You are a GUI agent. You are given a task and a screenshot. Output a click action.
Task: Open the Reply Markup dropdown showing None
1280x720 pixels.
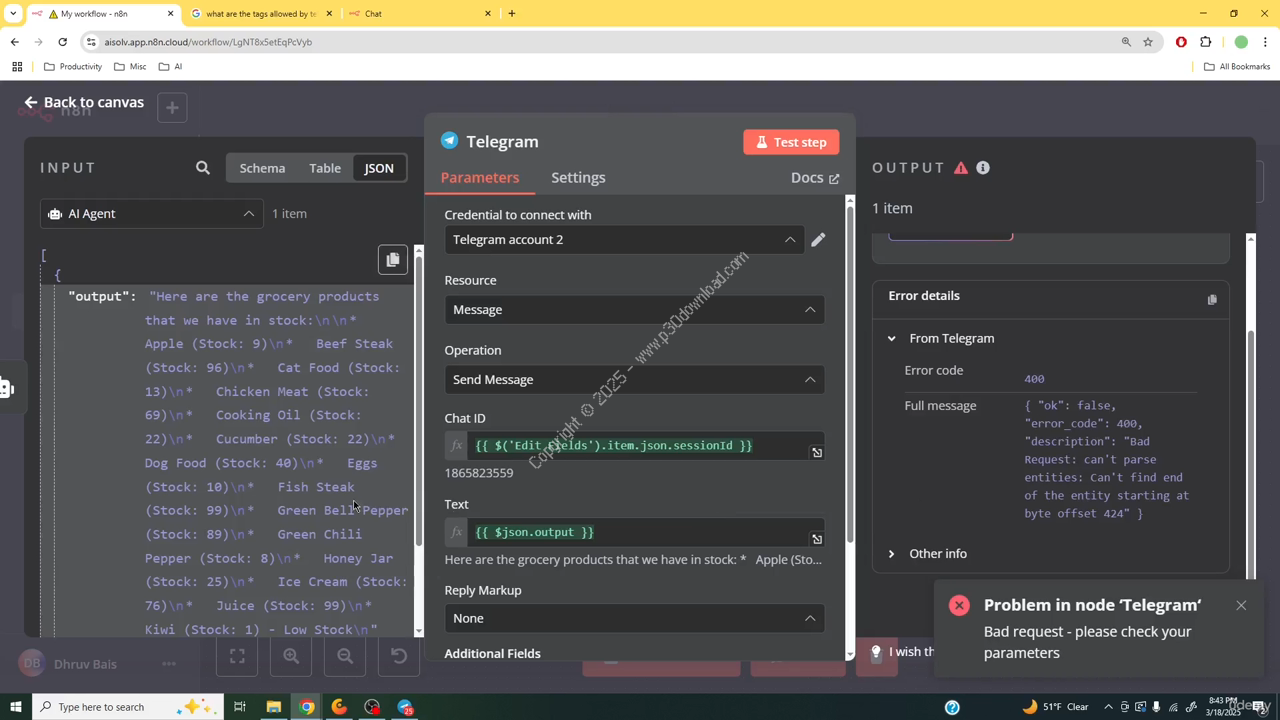pos(634,618)
